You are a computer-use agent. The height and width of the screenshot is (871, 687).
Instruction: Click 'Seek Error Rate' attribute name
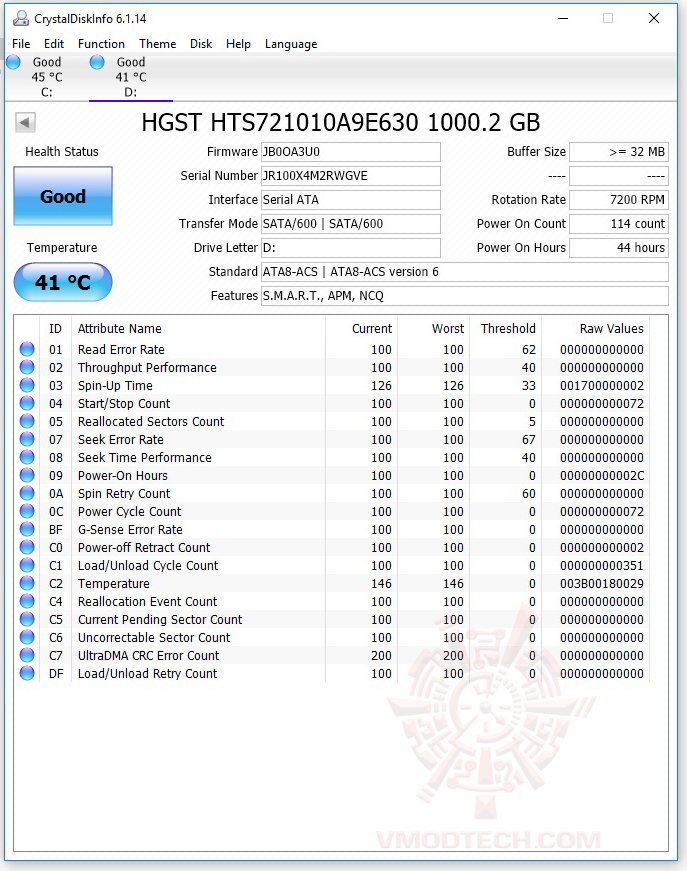tap(121, 439)
